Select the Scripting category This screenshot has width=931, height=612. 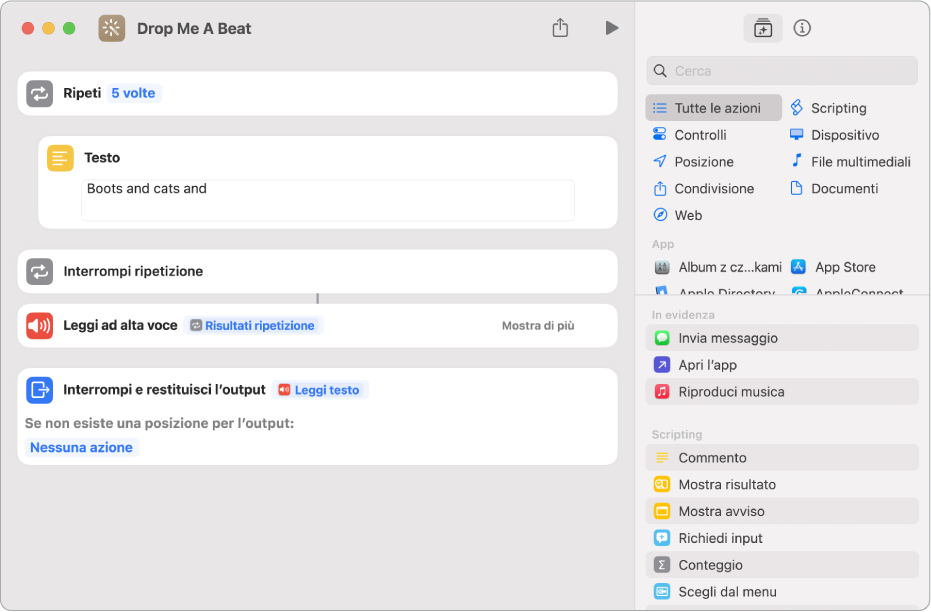point(829,108)
